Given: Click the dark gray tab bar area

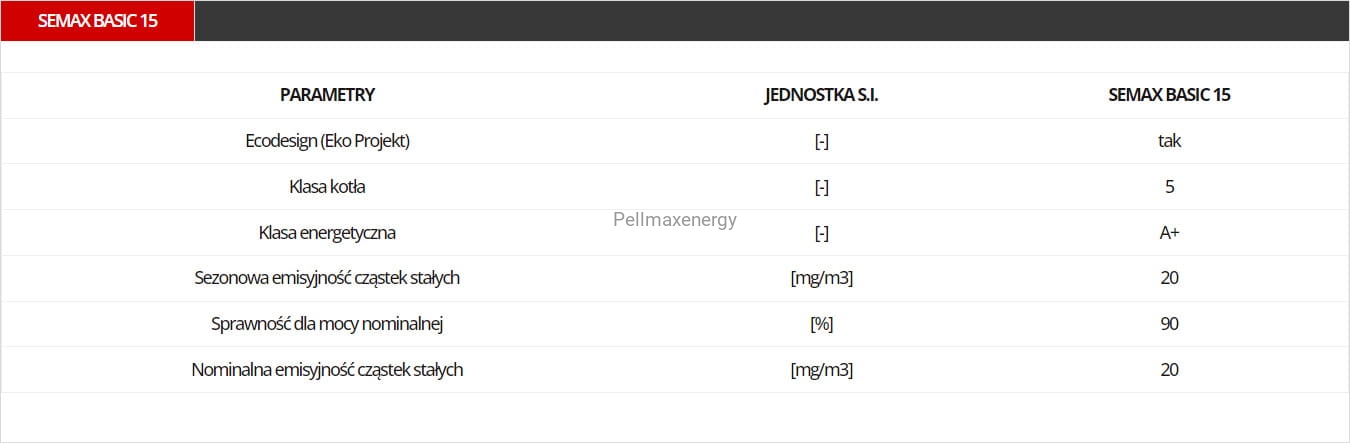Looking at the screenshot, I should point(772,21).
